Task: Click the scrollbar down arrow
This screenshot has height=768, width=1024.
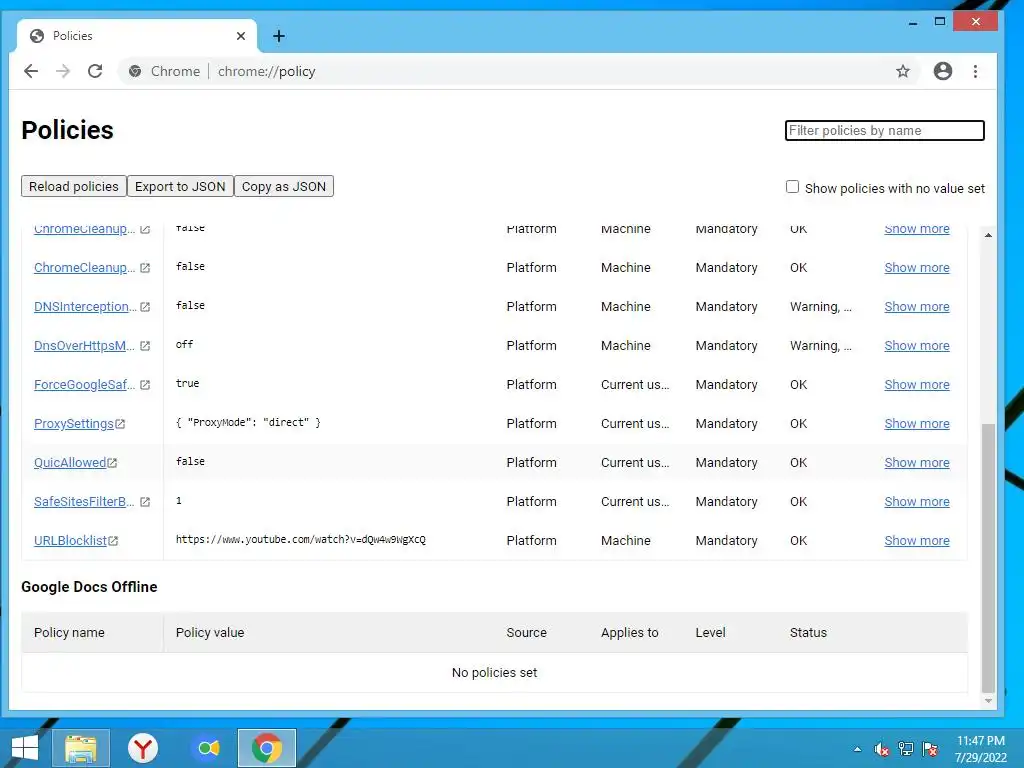Action: [x=988, y=701]
